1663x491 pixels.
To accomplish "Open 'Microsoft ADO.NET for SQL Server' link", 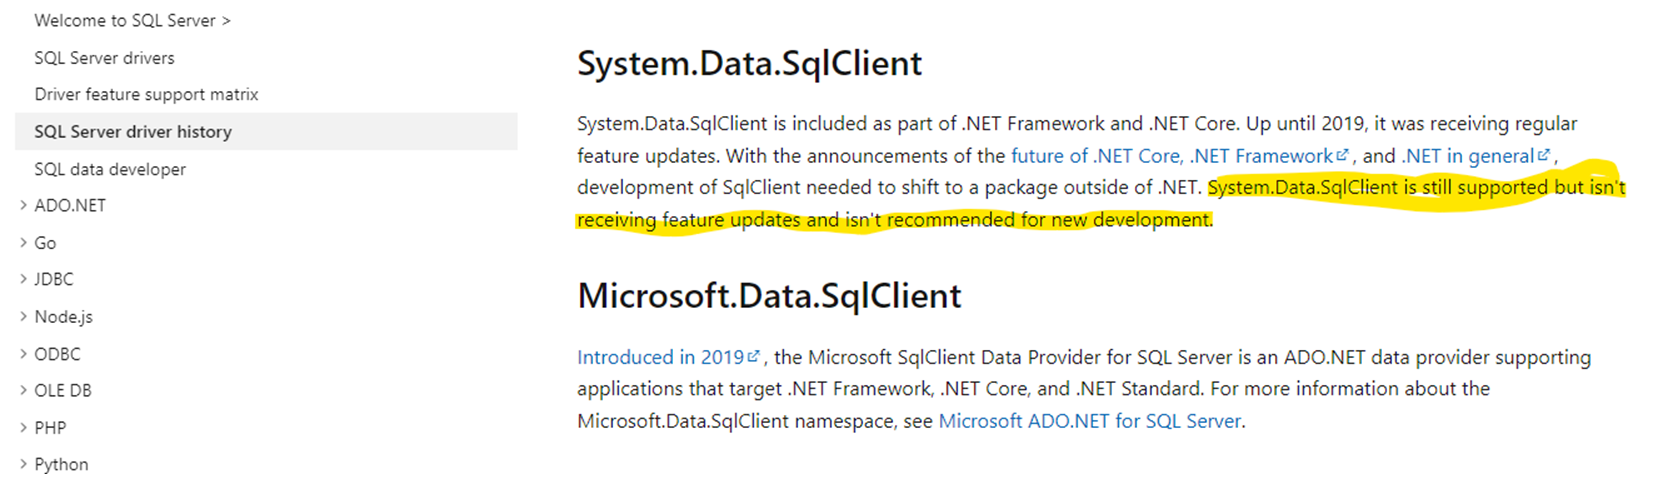I will click(x=1089, y=421).
